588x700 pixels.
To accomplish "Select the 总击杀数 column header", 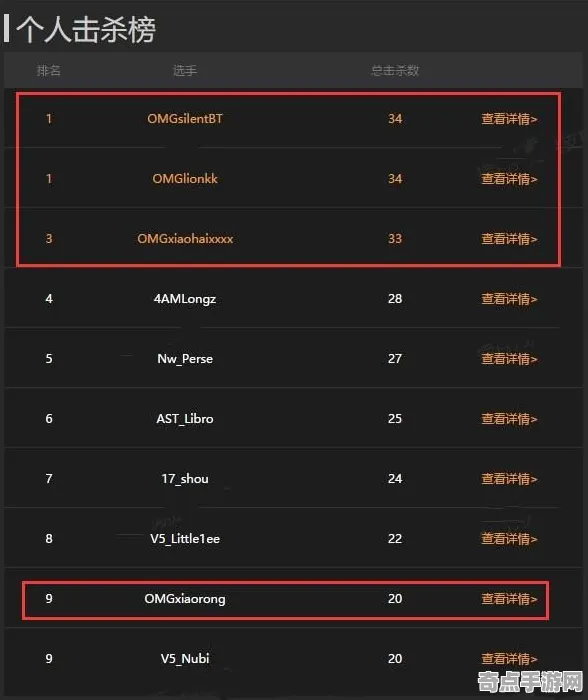I will point(395,71).
